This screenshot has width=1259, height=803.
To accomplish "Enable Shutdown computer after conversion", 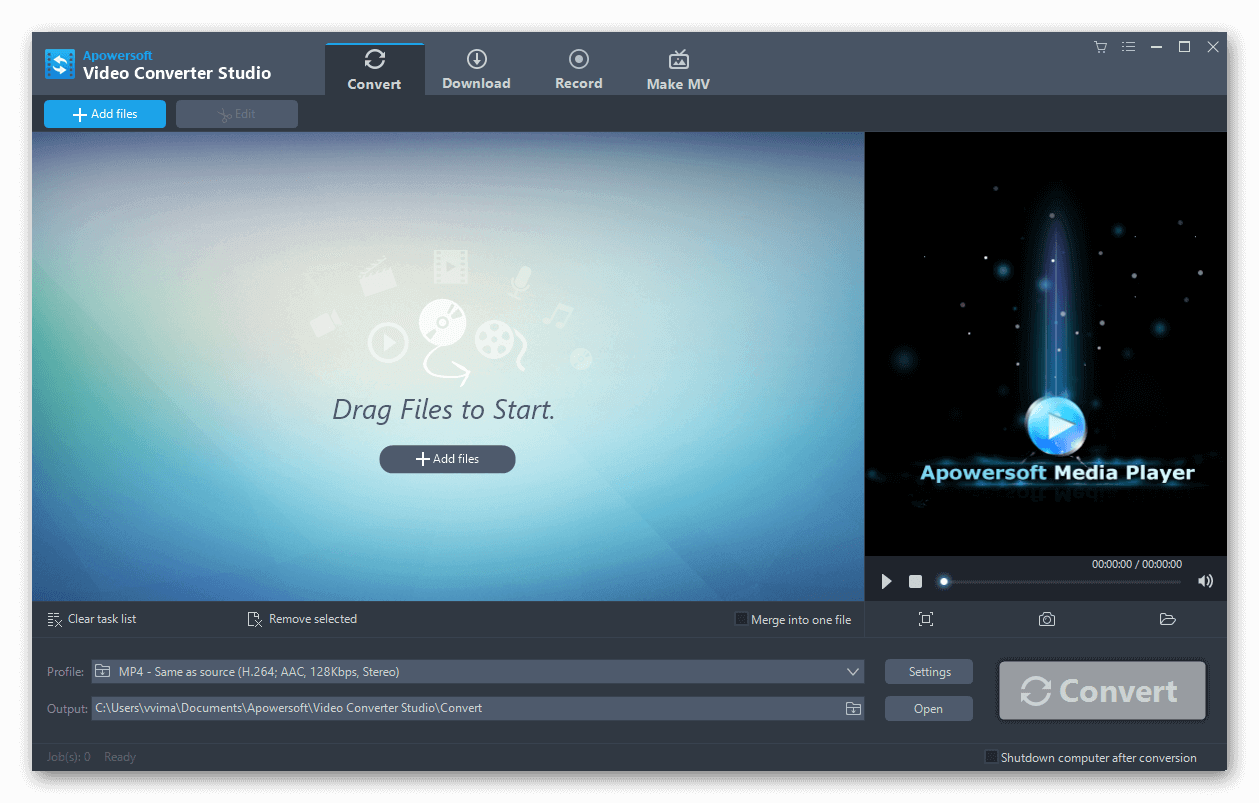I will click(991, 757).
